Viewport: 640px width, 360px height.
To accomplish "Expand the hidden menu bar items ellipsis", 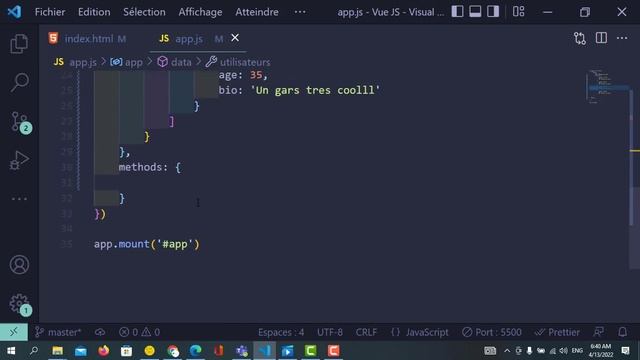I will tap(300, 12).
